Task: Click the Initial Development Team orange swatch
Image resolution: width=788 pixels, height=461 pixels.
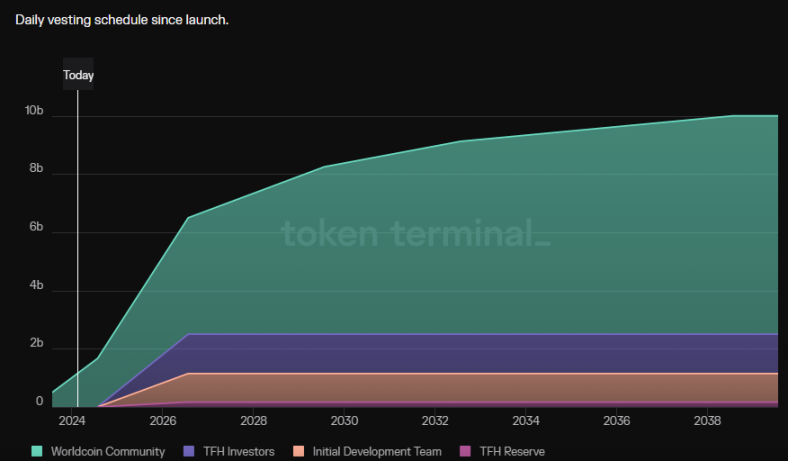Action: (300, 451)
